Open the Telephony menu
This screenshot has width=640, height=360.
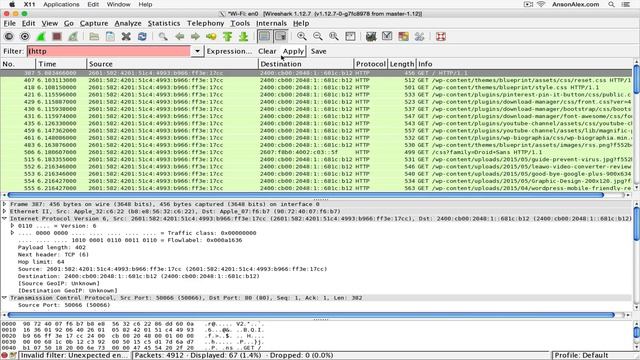(205, 23)
